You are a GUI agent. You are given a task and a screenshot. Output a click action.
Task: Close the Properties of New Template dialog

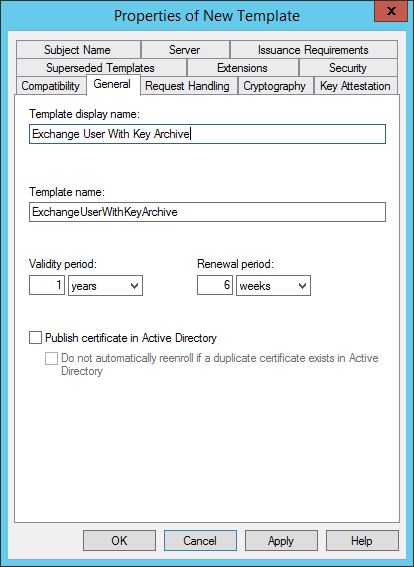(391, 11)
